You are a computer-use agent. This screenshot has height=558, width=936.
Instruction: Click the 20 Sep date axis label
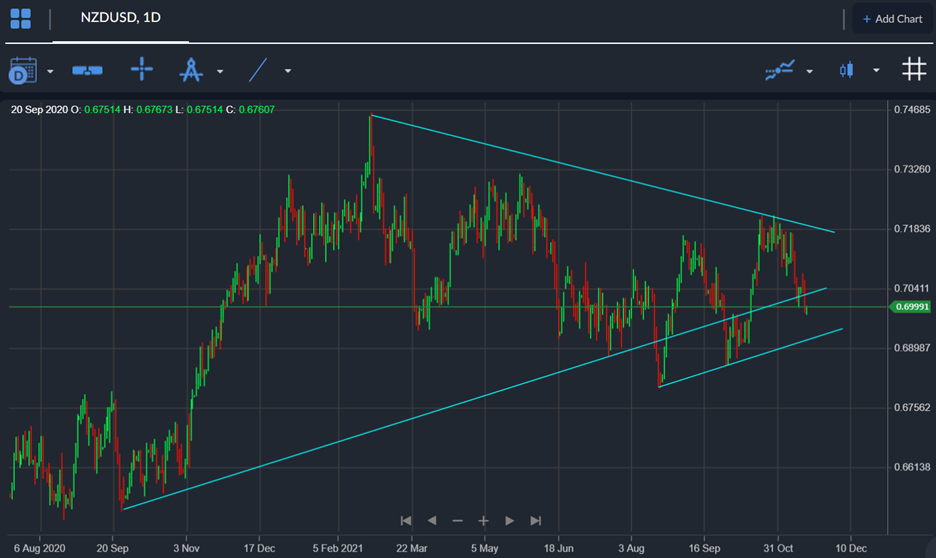[112, 548]
